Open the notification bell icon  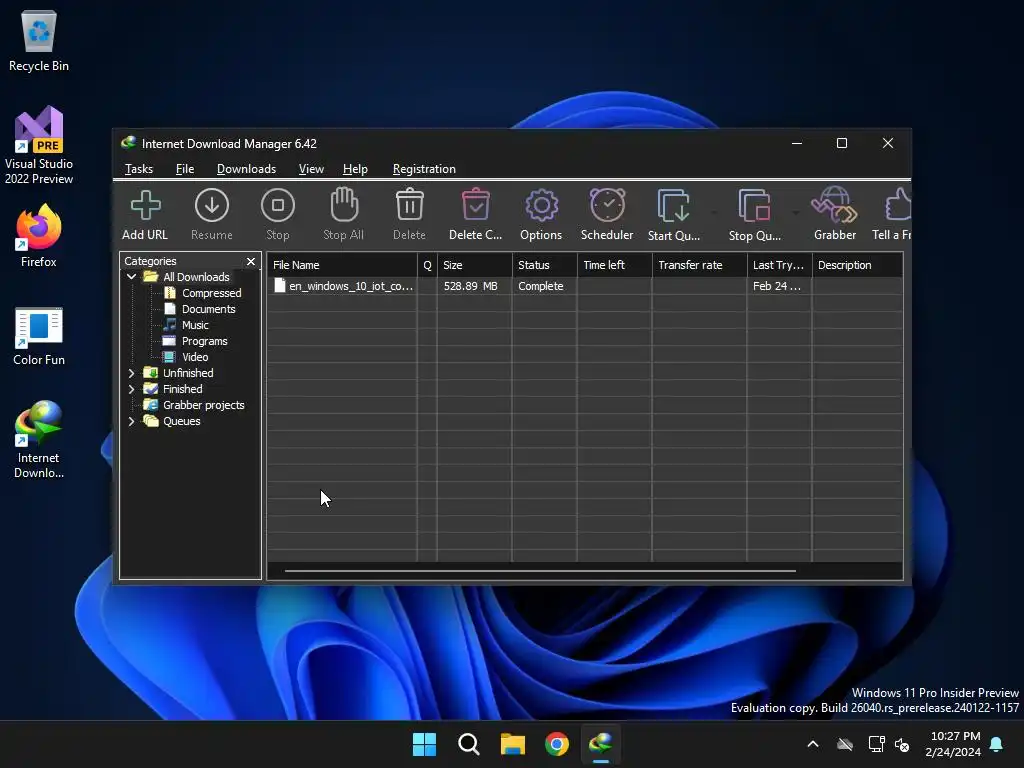pos(997,744)
